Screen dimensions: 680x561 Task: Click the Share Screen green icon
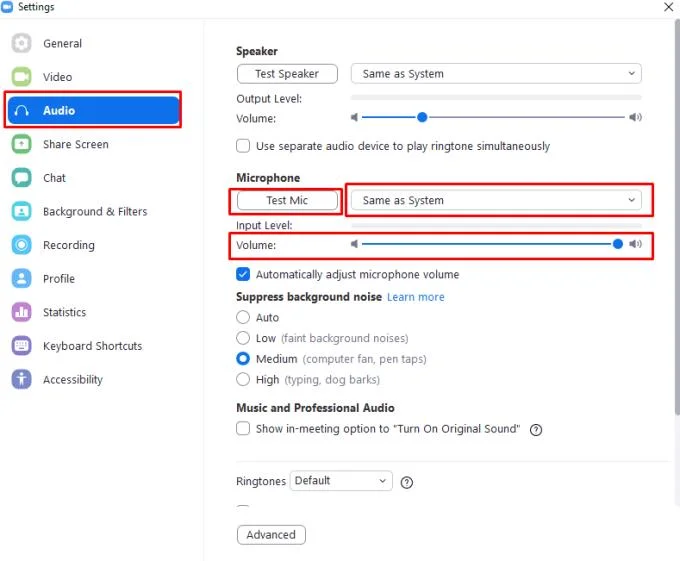pyautogui.click(x=21, y=144)
